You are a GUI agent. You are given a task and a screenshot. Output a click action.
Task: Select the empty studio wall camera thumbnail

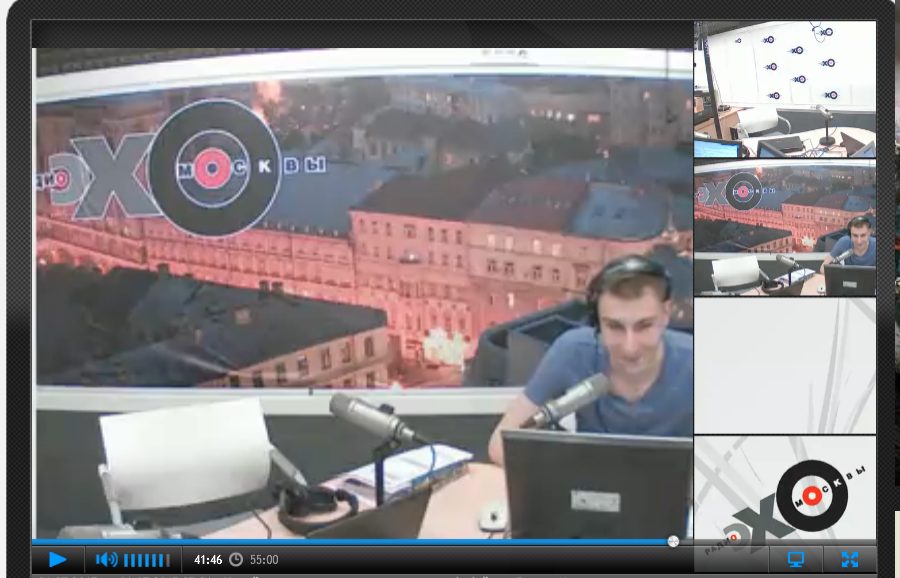click(x=785, y=90)
